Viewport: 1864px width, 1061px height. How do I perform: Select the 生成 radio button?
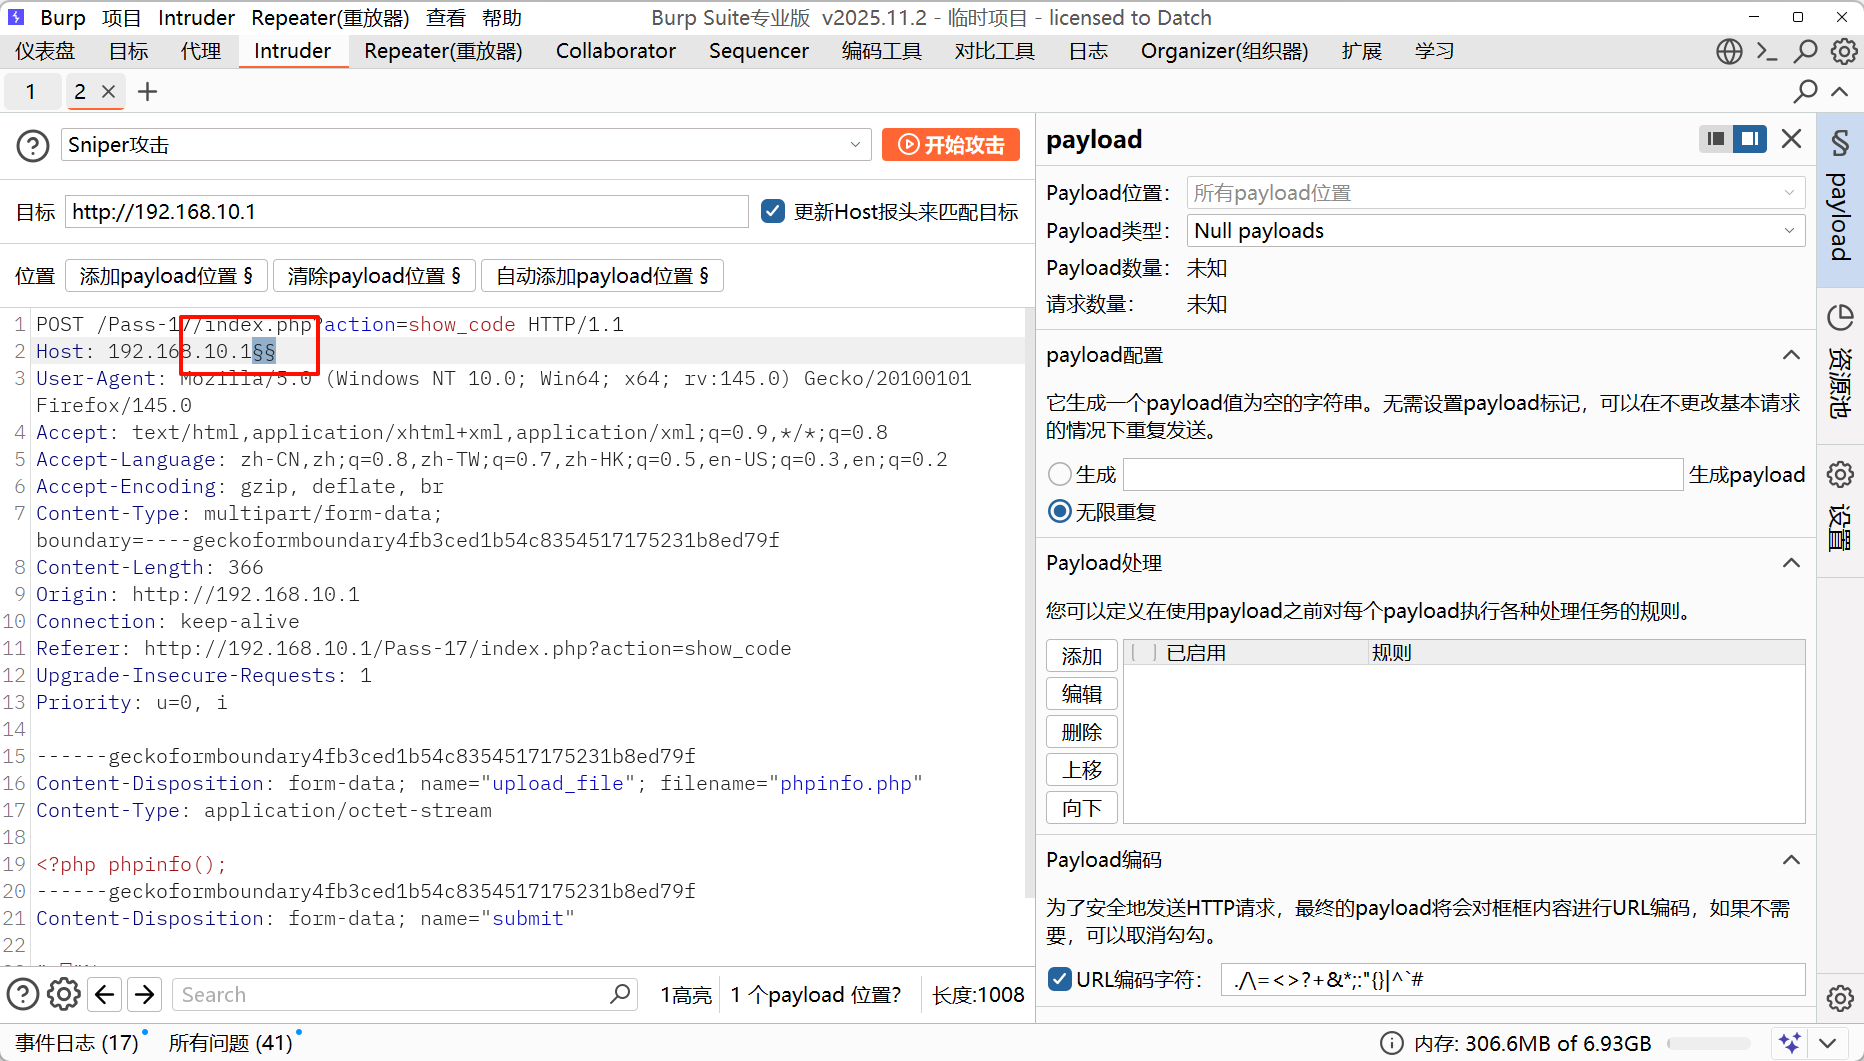(1059, 474)
